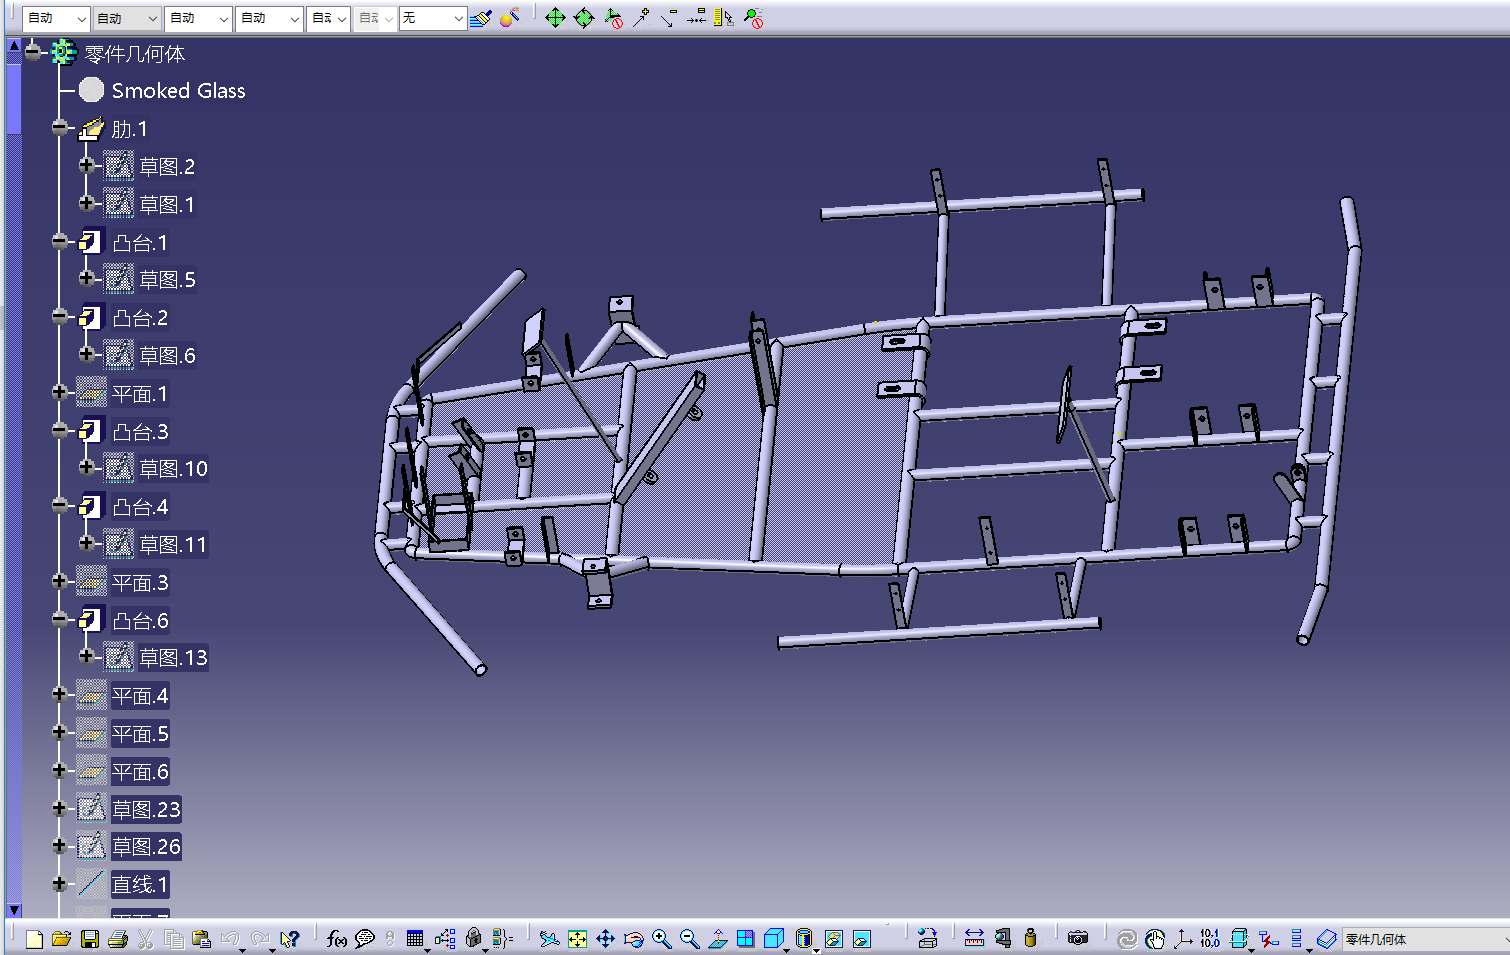
Task: Click the Fly mode airplane icon
Action: click(549, 939)
